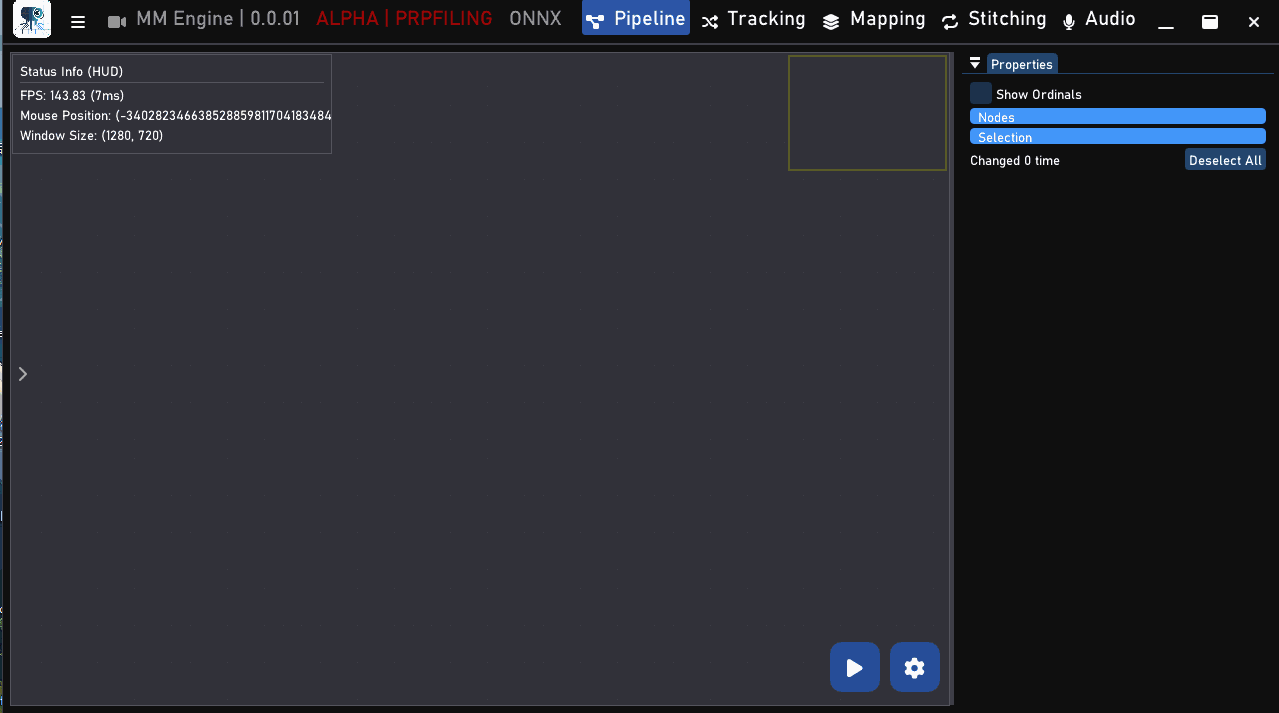The width and height of the screenshot is (1279, 713).
Task: Click the shuffle icon beside Tracking
Action: pos(710,19)
